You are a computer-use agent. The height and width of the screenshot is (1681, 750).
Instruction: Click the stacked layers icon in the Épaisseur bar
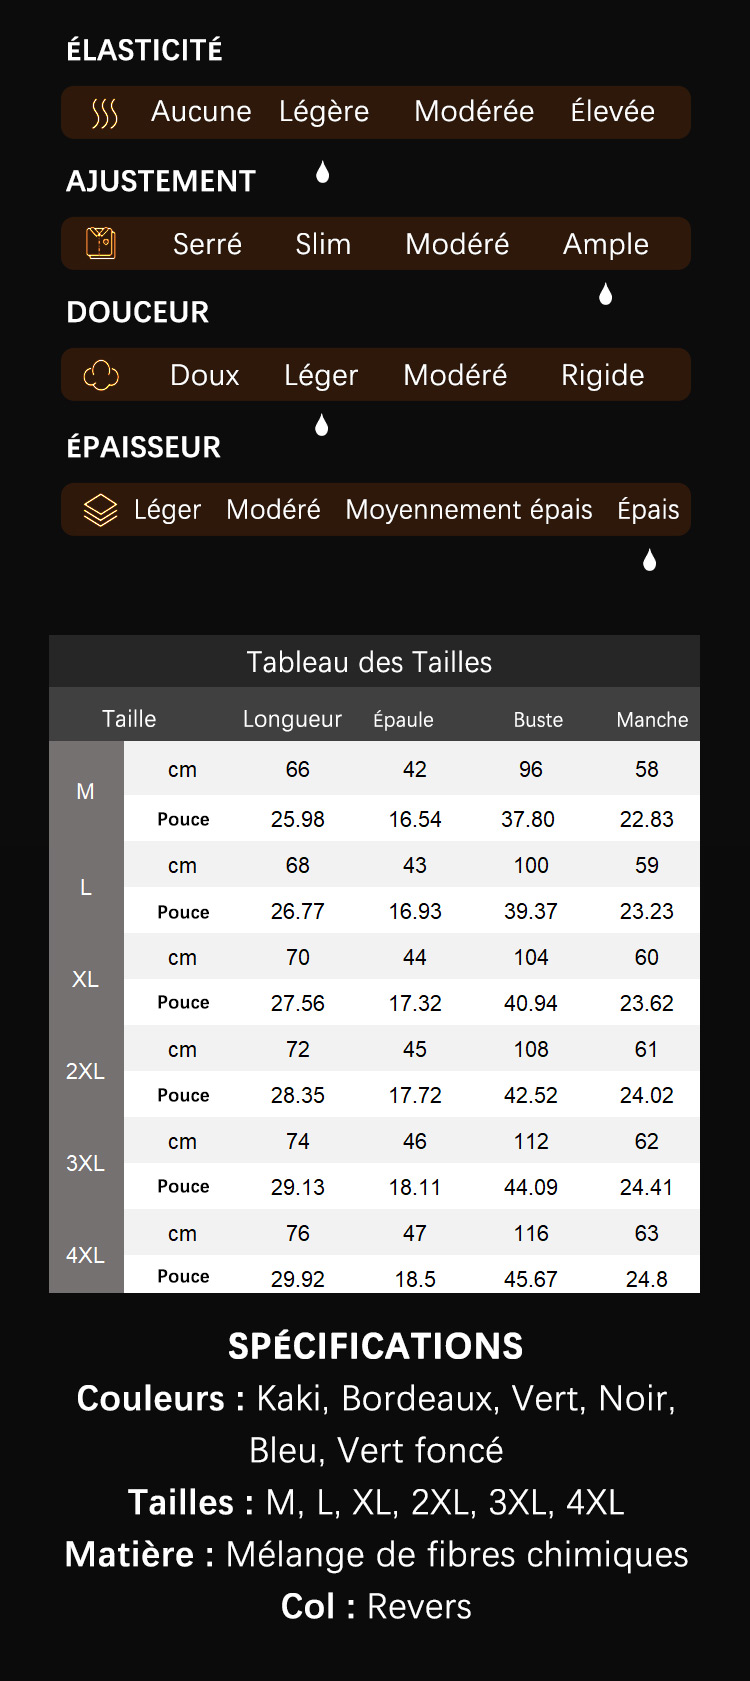click(100, 510)
